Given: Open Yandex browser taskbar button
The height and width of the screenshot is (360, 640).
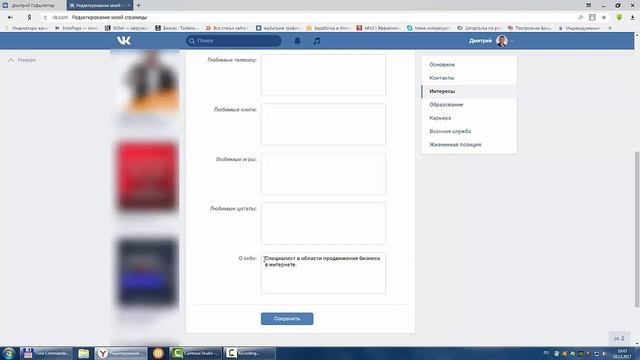Looking at the screenshot, I should [121, 353].
